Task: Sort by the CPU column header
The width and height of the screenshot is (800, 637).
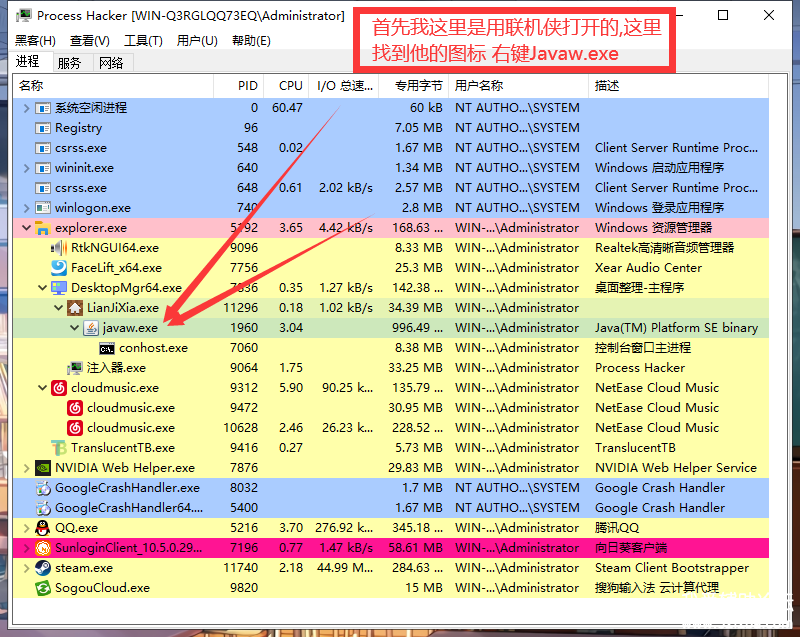Action: tap(290, 86)
